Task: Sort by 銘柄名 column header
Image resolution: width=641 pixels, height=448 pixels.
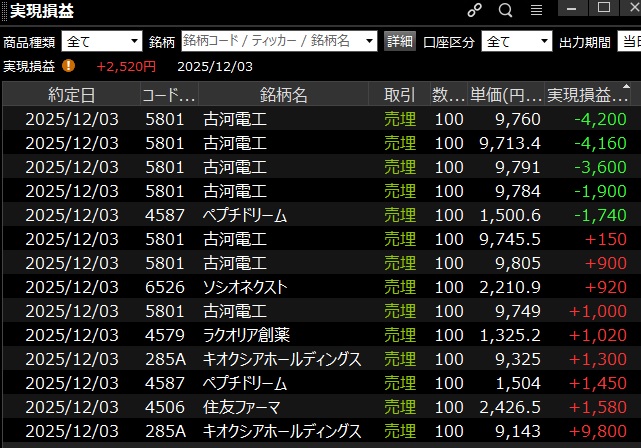Action: point(284,95)
